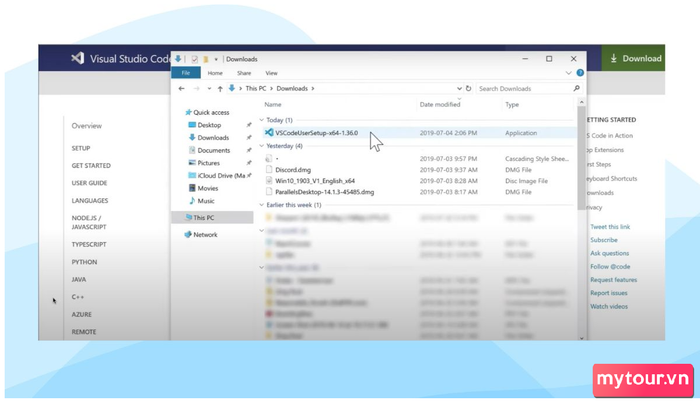Image resolution: width=700 pixels, height=405 pixels.
Task: Click the properties checkmark in the quick access toolbar
Action: pos(194,59)
